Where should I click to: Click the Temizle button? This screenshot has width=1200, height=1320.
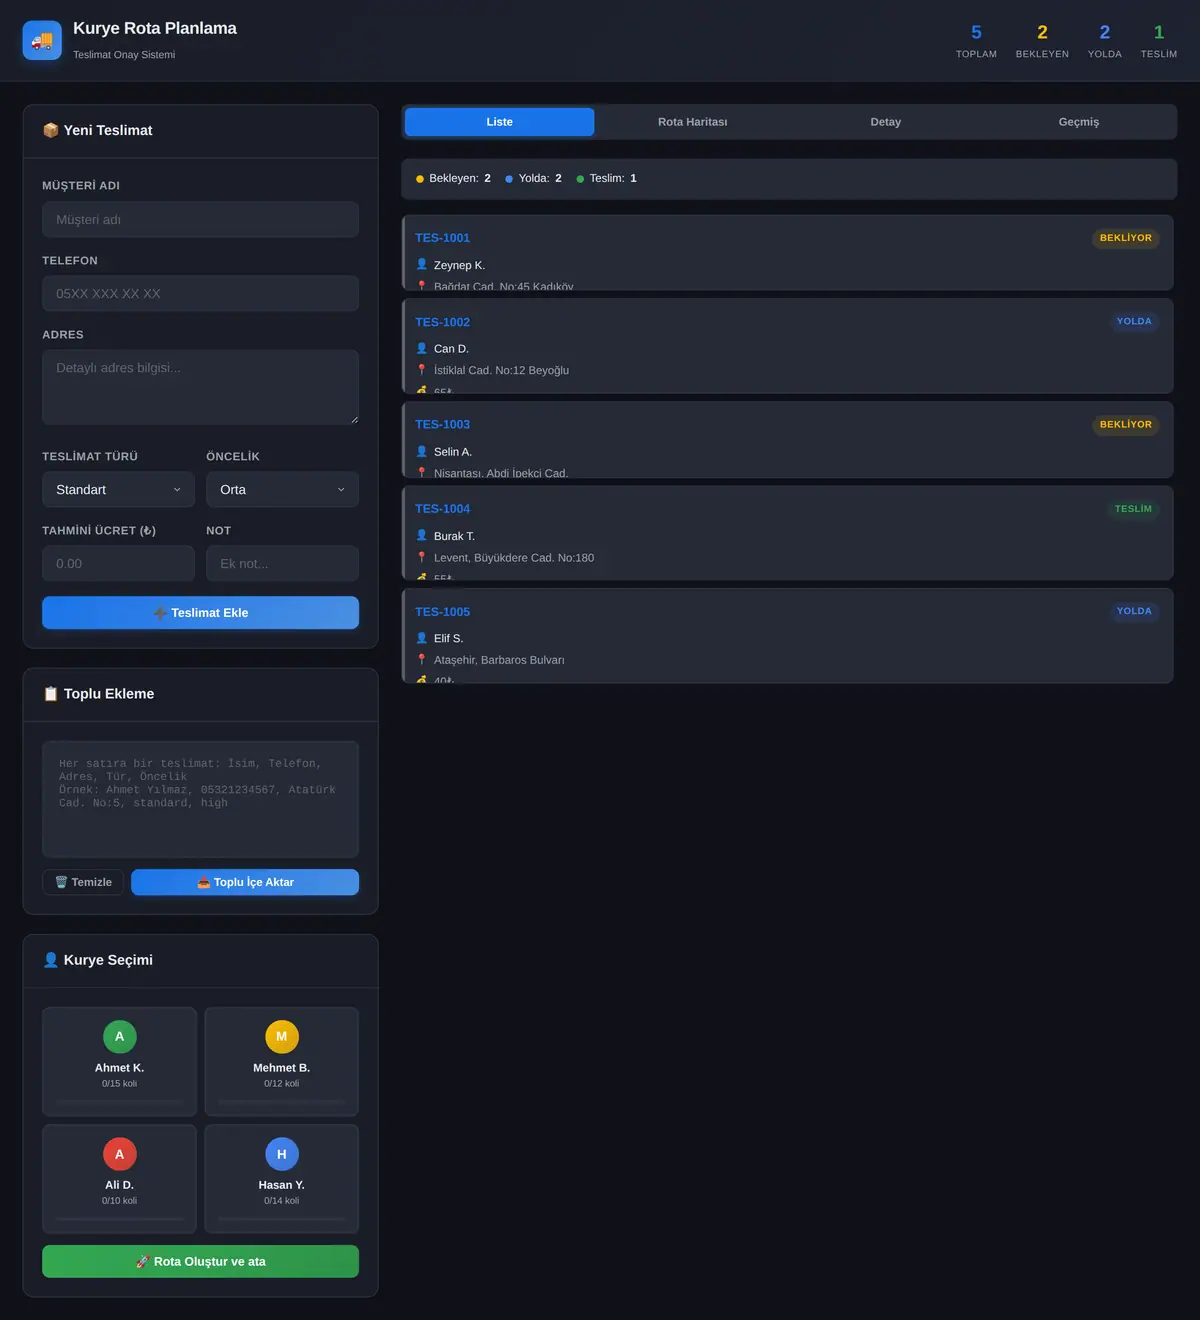pos(83,882)
